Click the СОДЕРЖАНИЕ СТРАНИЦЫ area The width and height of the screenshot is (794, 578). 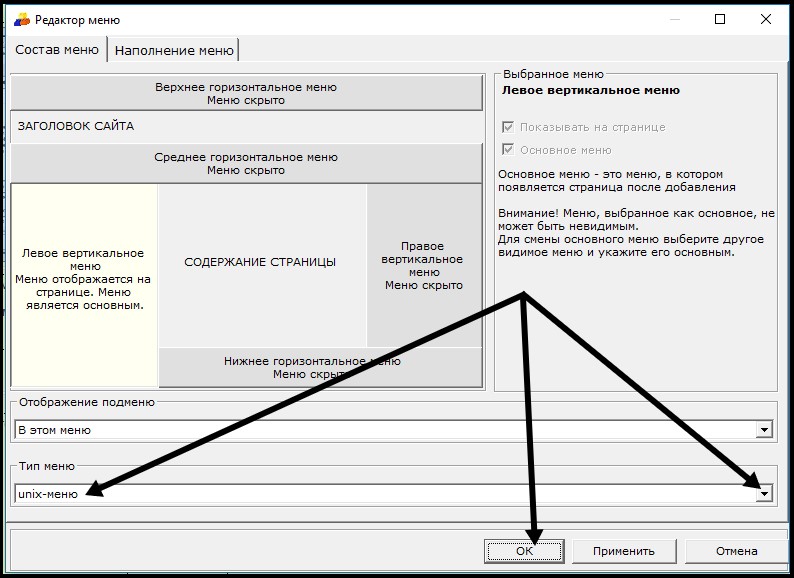click(x=260, y=262)
